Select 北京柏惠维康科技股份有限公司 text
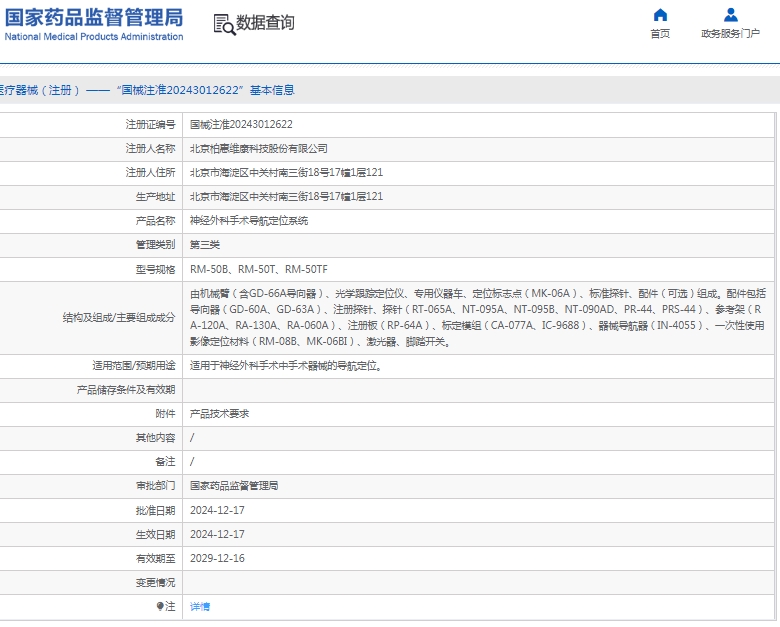The height and width of the screenshot is (627, 780). (259, 148)
